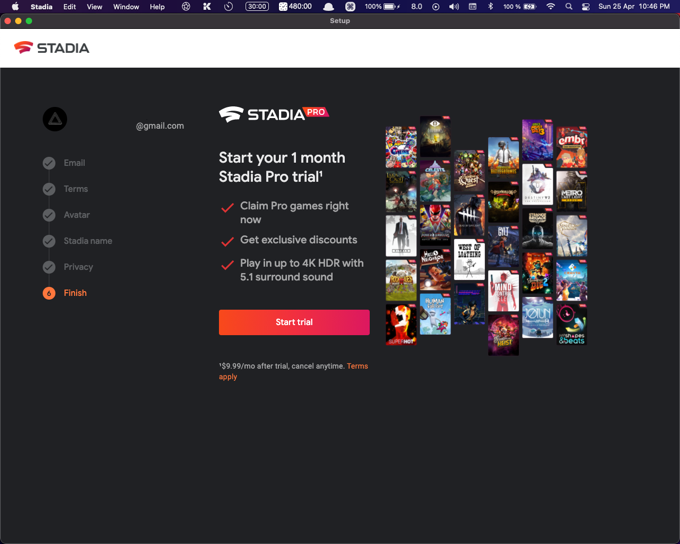Click the volume speaker icon
680x544 pixels.
[454, 7]
